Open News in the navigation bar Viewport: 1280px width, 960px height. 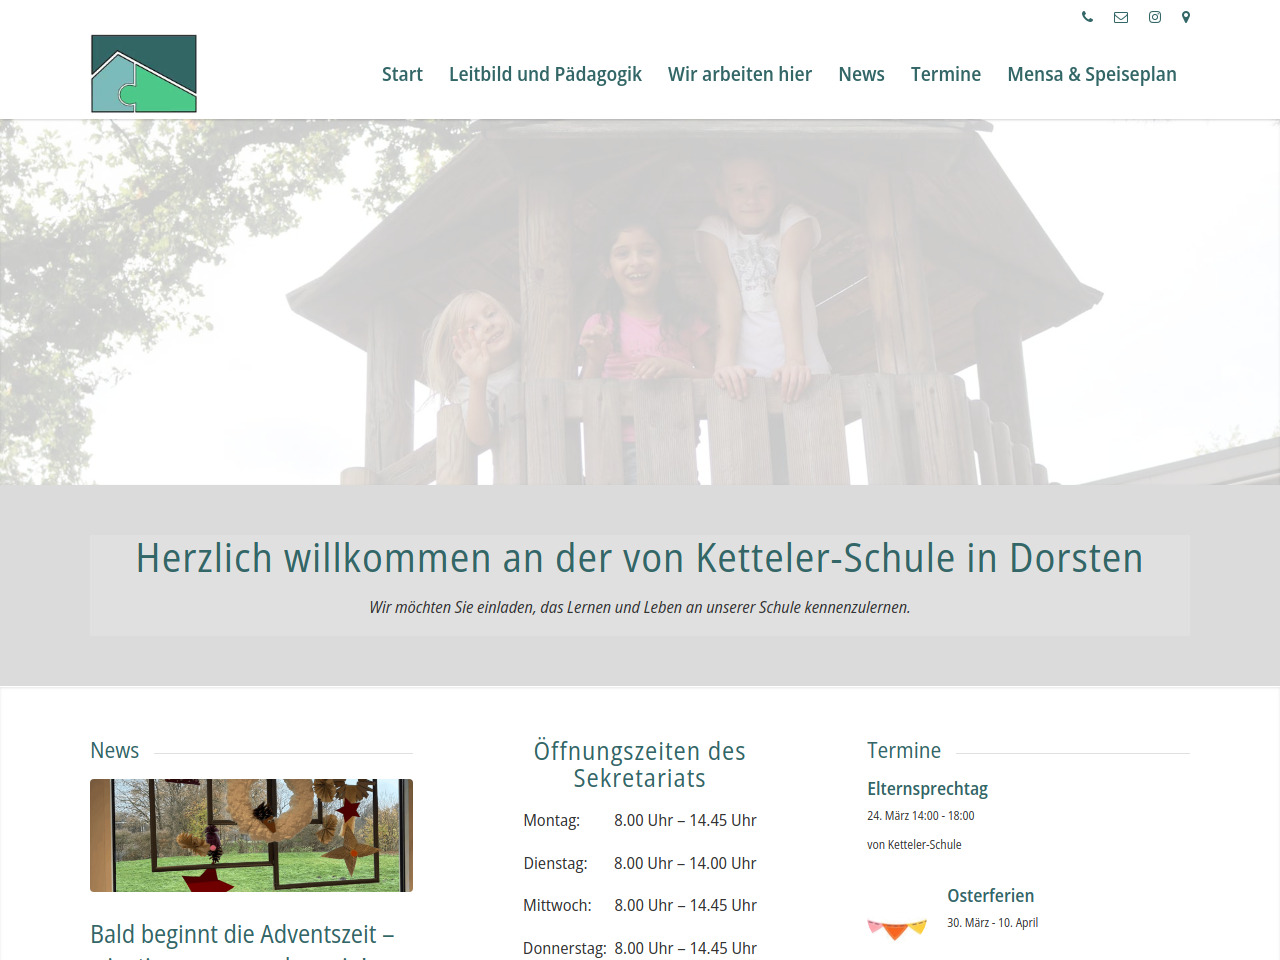pos(861,74)
